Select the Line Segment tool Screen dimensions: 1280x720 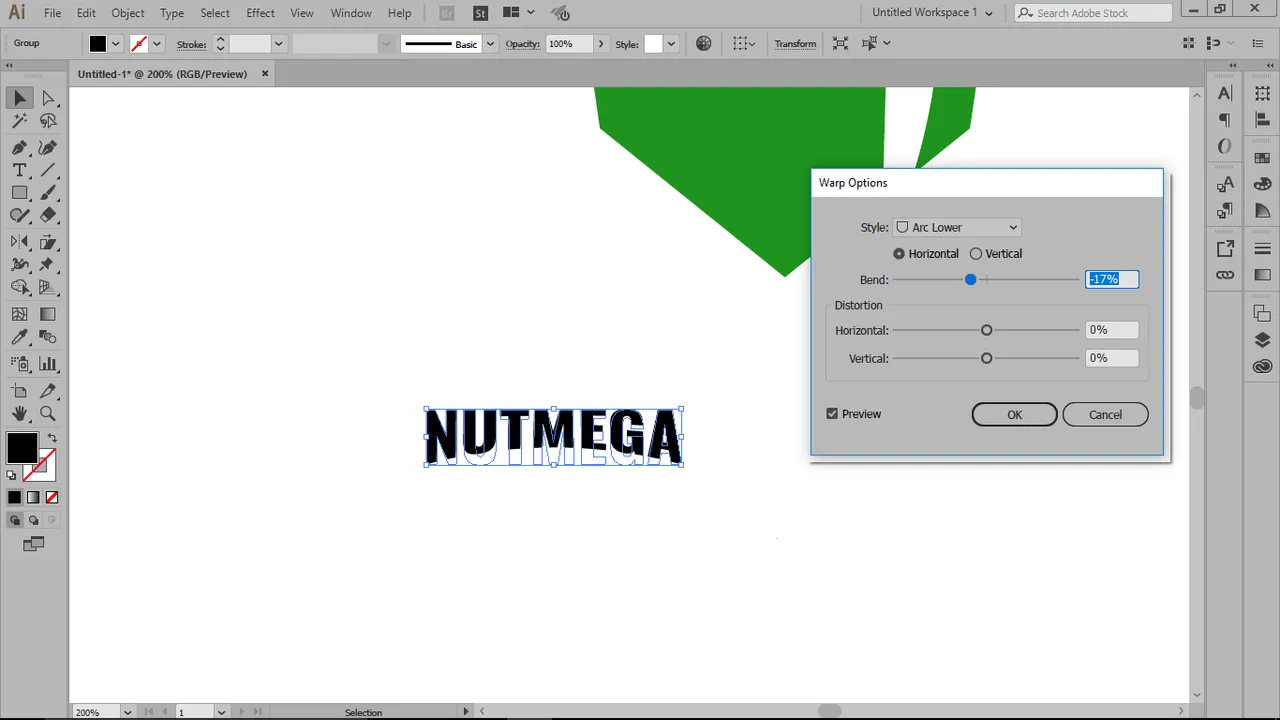pos(48,170)
